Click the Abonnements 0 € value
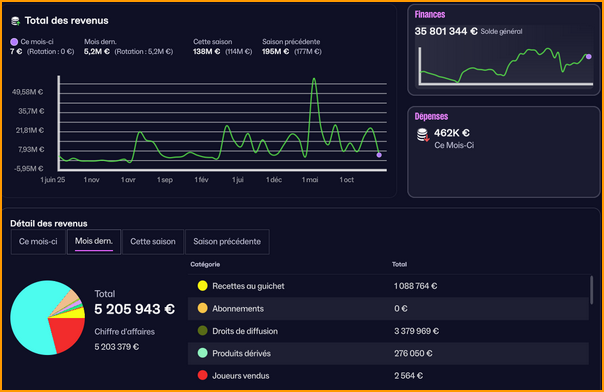Screen dimensions: 604x392 (x=401, y=308)
